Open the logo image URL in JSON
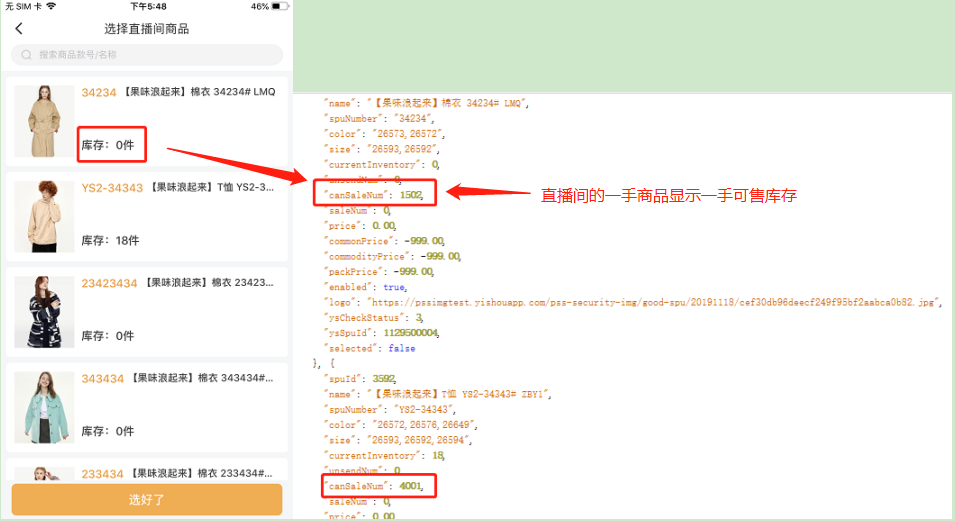955x521 pixels. pyautogui.click(x=652, y=302)
